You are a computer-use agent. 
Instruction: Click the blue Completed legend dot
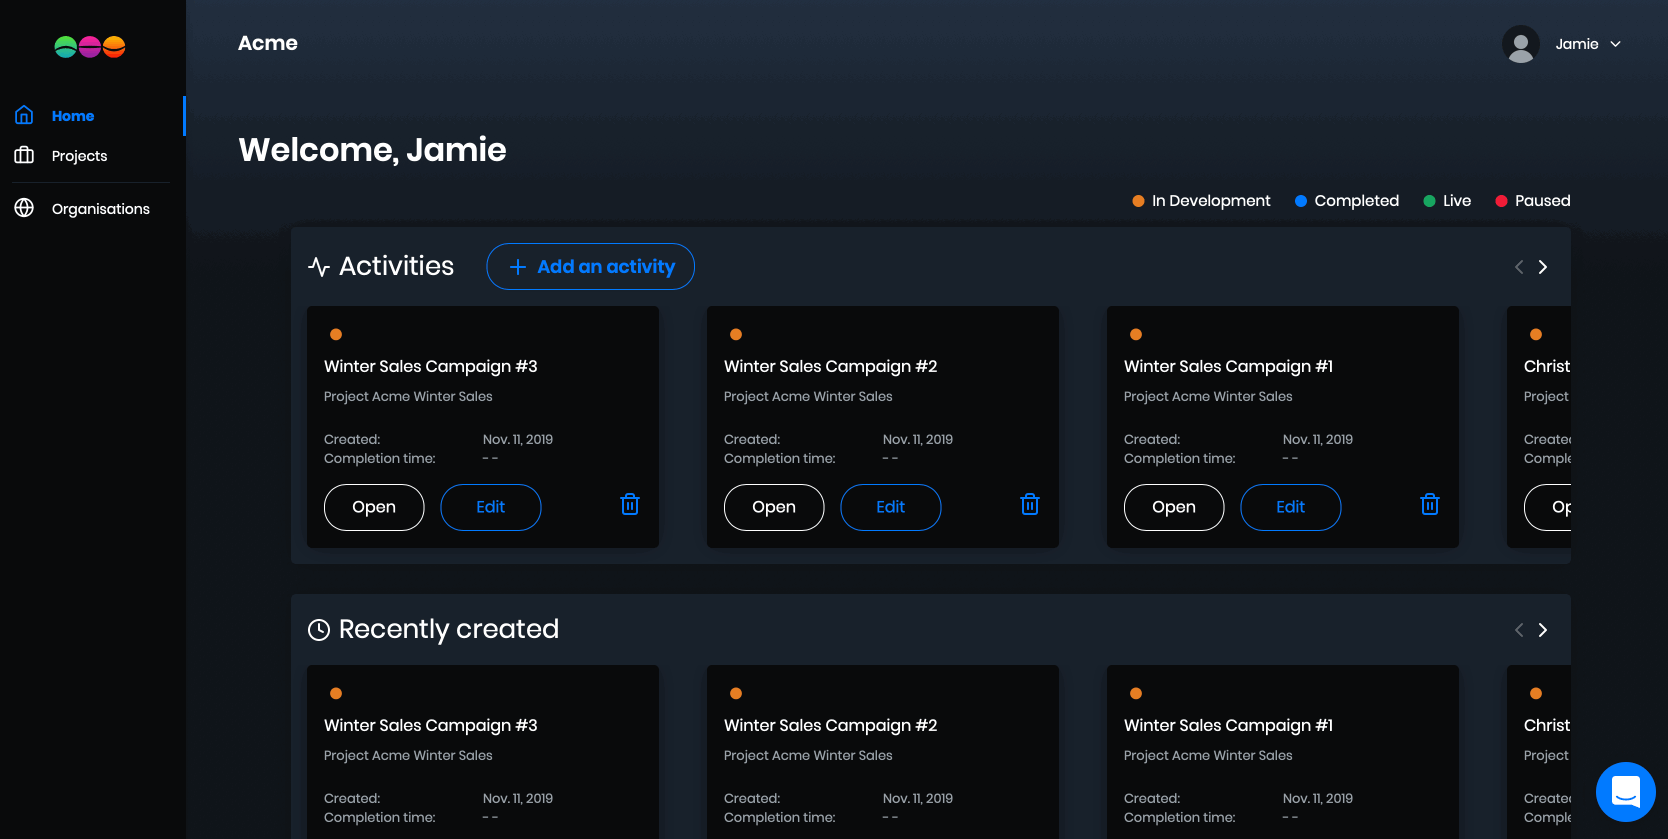pos(1301,201)
